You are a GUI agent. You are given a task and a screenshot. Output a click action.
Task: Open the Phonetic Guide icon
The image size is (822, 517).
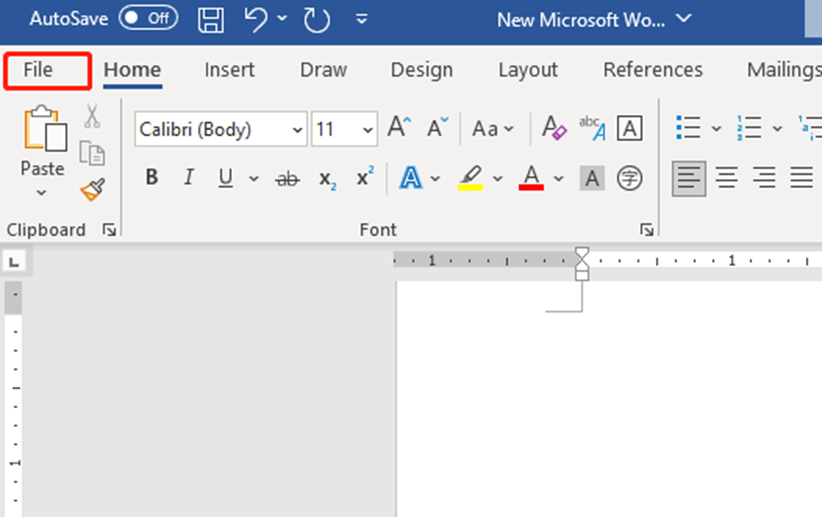[x=592, y=128]
